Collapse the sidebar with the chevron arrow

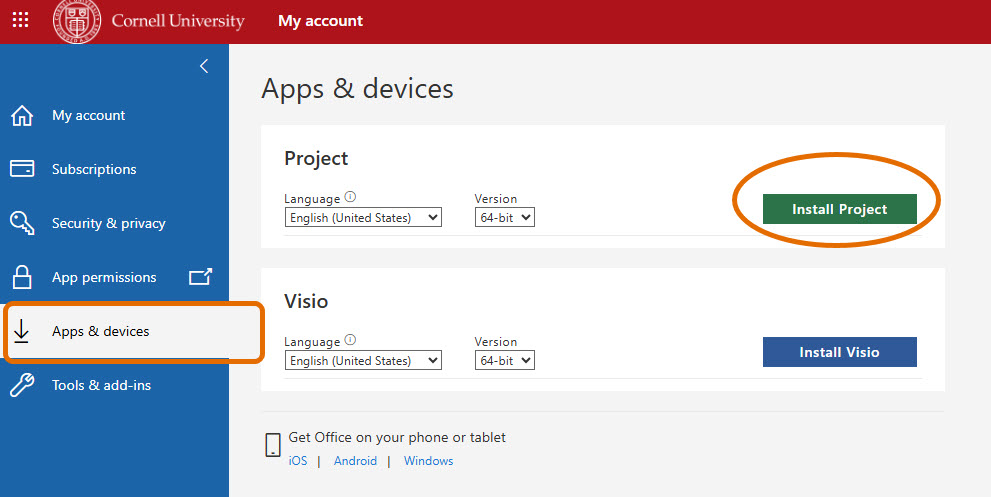tap(204, 66)
